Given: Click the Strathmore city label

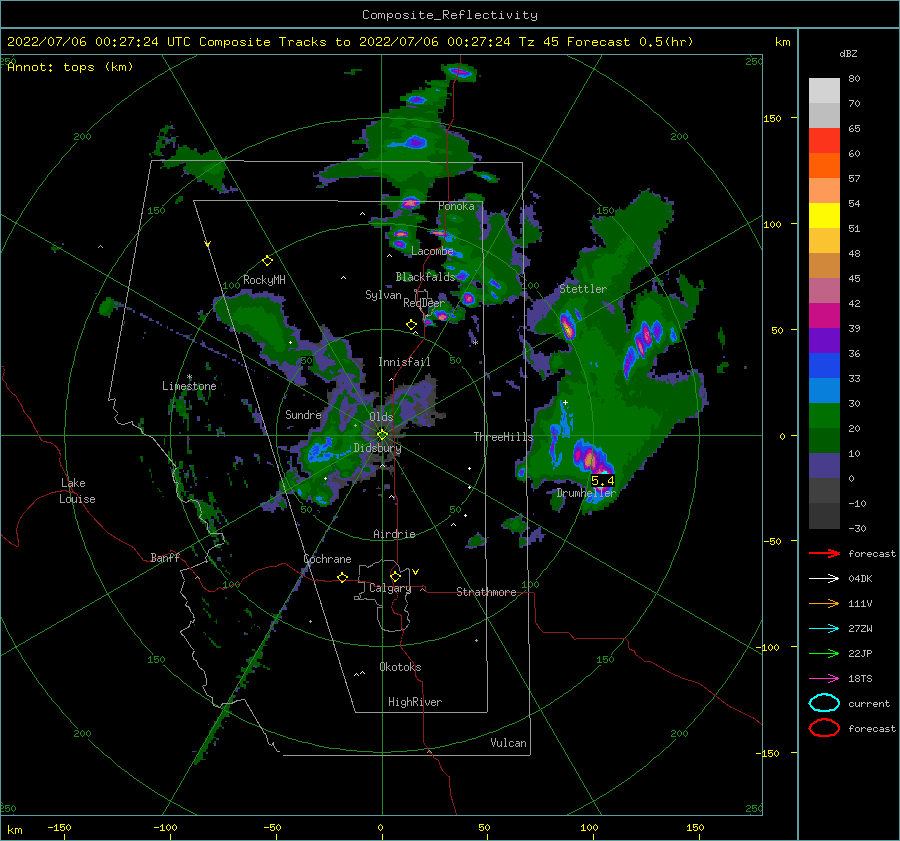Looking at the screenshot, I should coord(486,592).
